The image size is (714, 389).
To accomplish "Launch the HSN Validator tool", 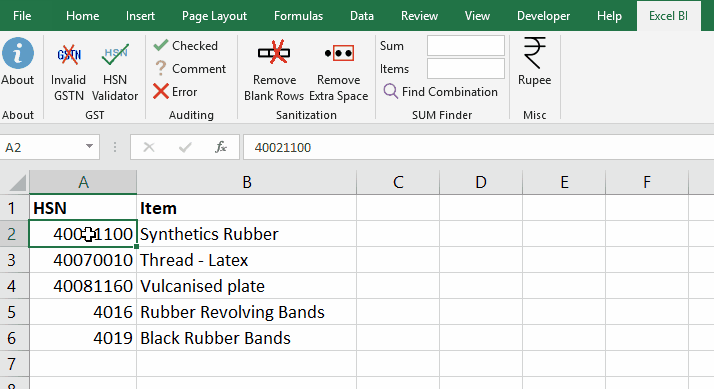I will click(x=115, y=73).
